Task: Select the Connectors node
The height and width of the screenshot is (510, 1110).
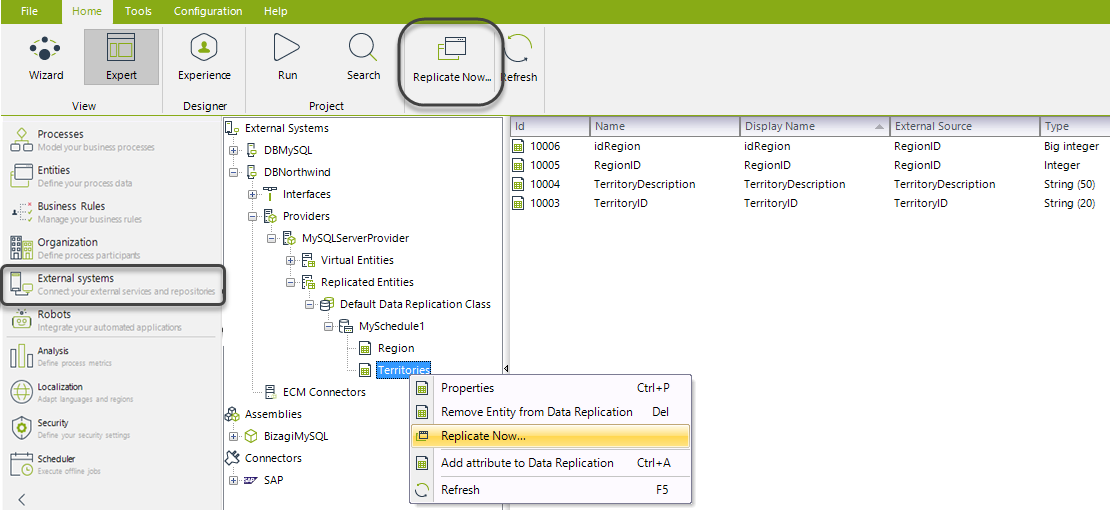Action: point(273,458)
